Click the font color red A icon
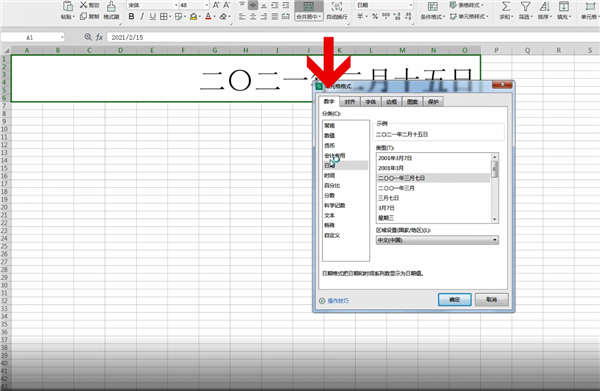The height and width of the screenshot is (391, 600). click(x=208, y=16)
